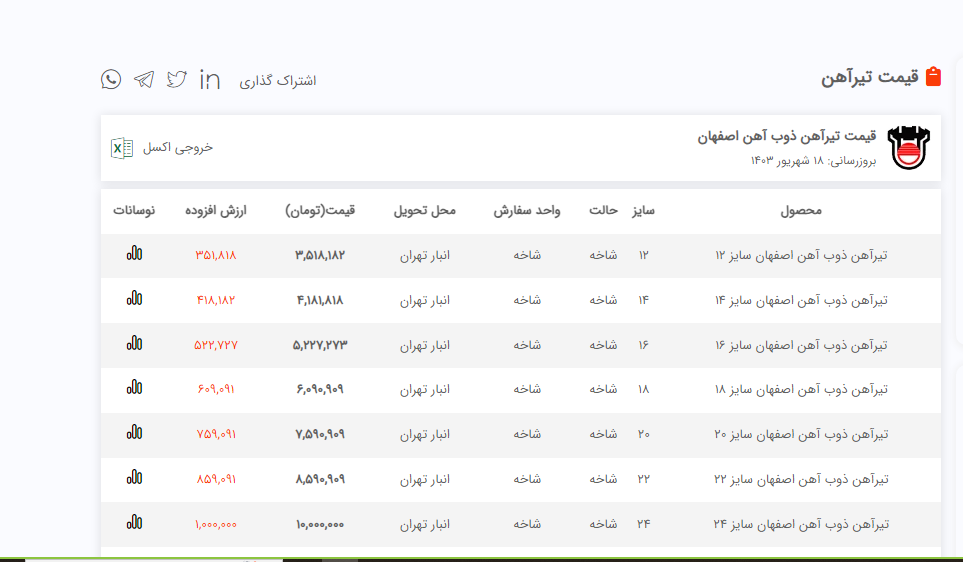Open fluctuations chart icon for size 14 row
This screenshot has width=963, height=562.
coord(134,298)
